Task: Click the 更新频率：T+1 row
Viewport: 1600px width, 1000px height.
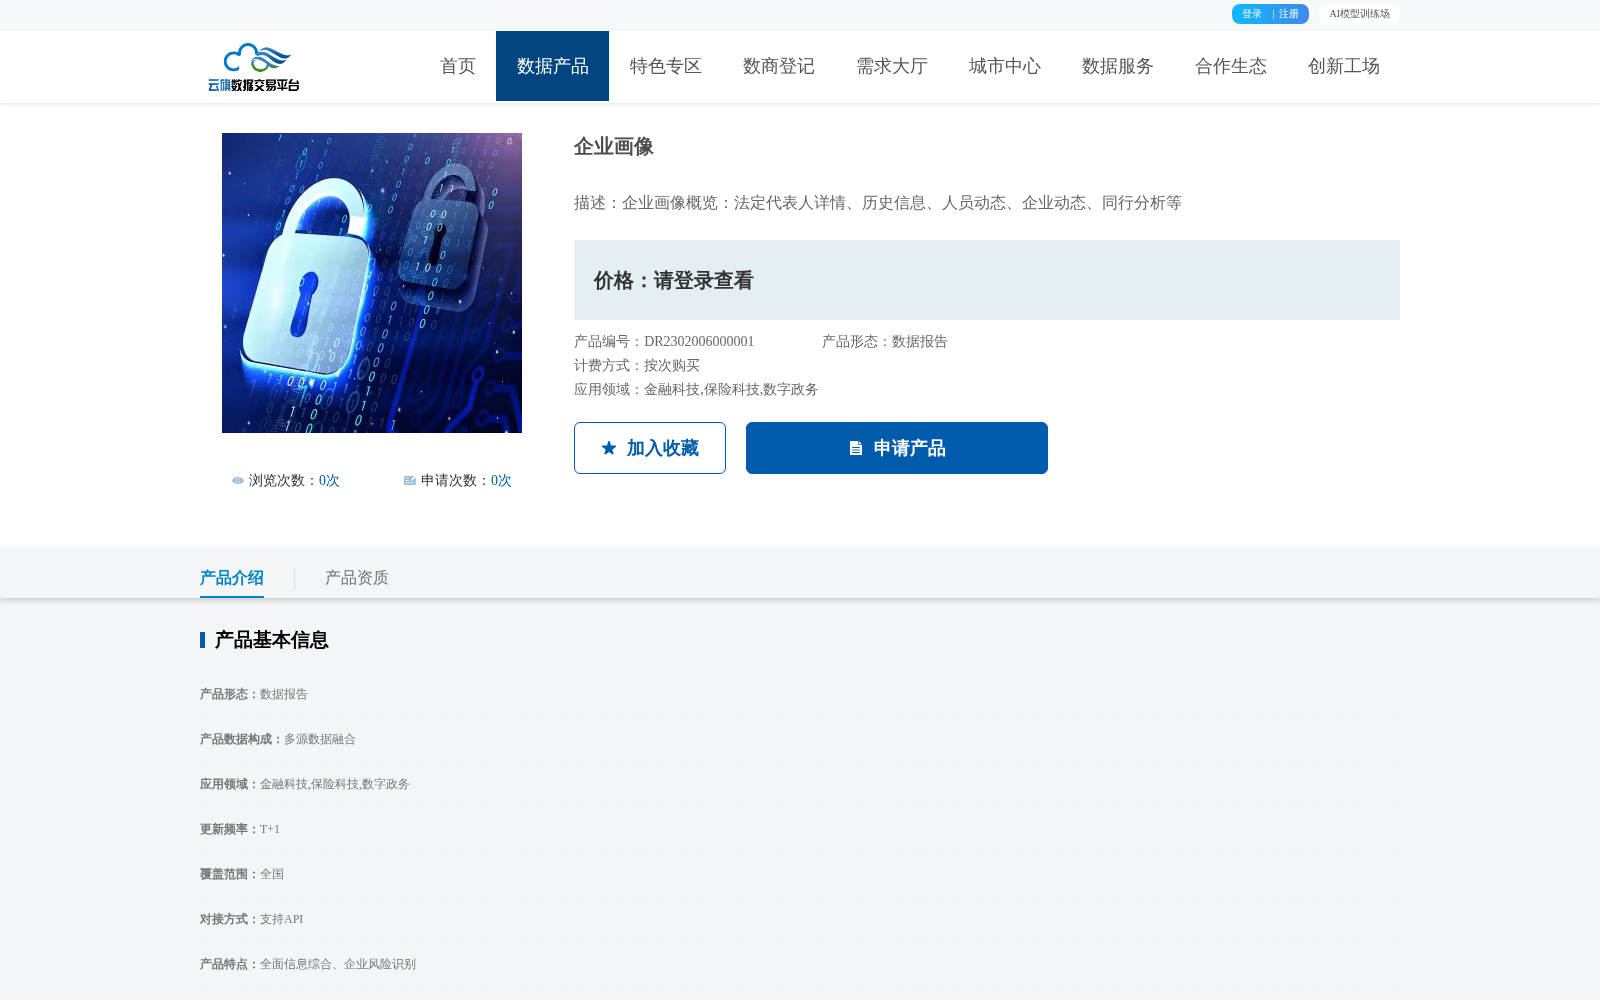Action: pyautogui.click(x=240, y=829)
